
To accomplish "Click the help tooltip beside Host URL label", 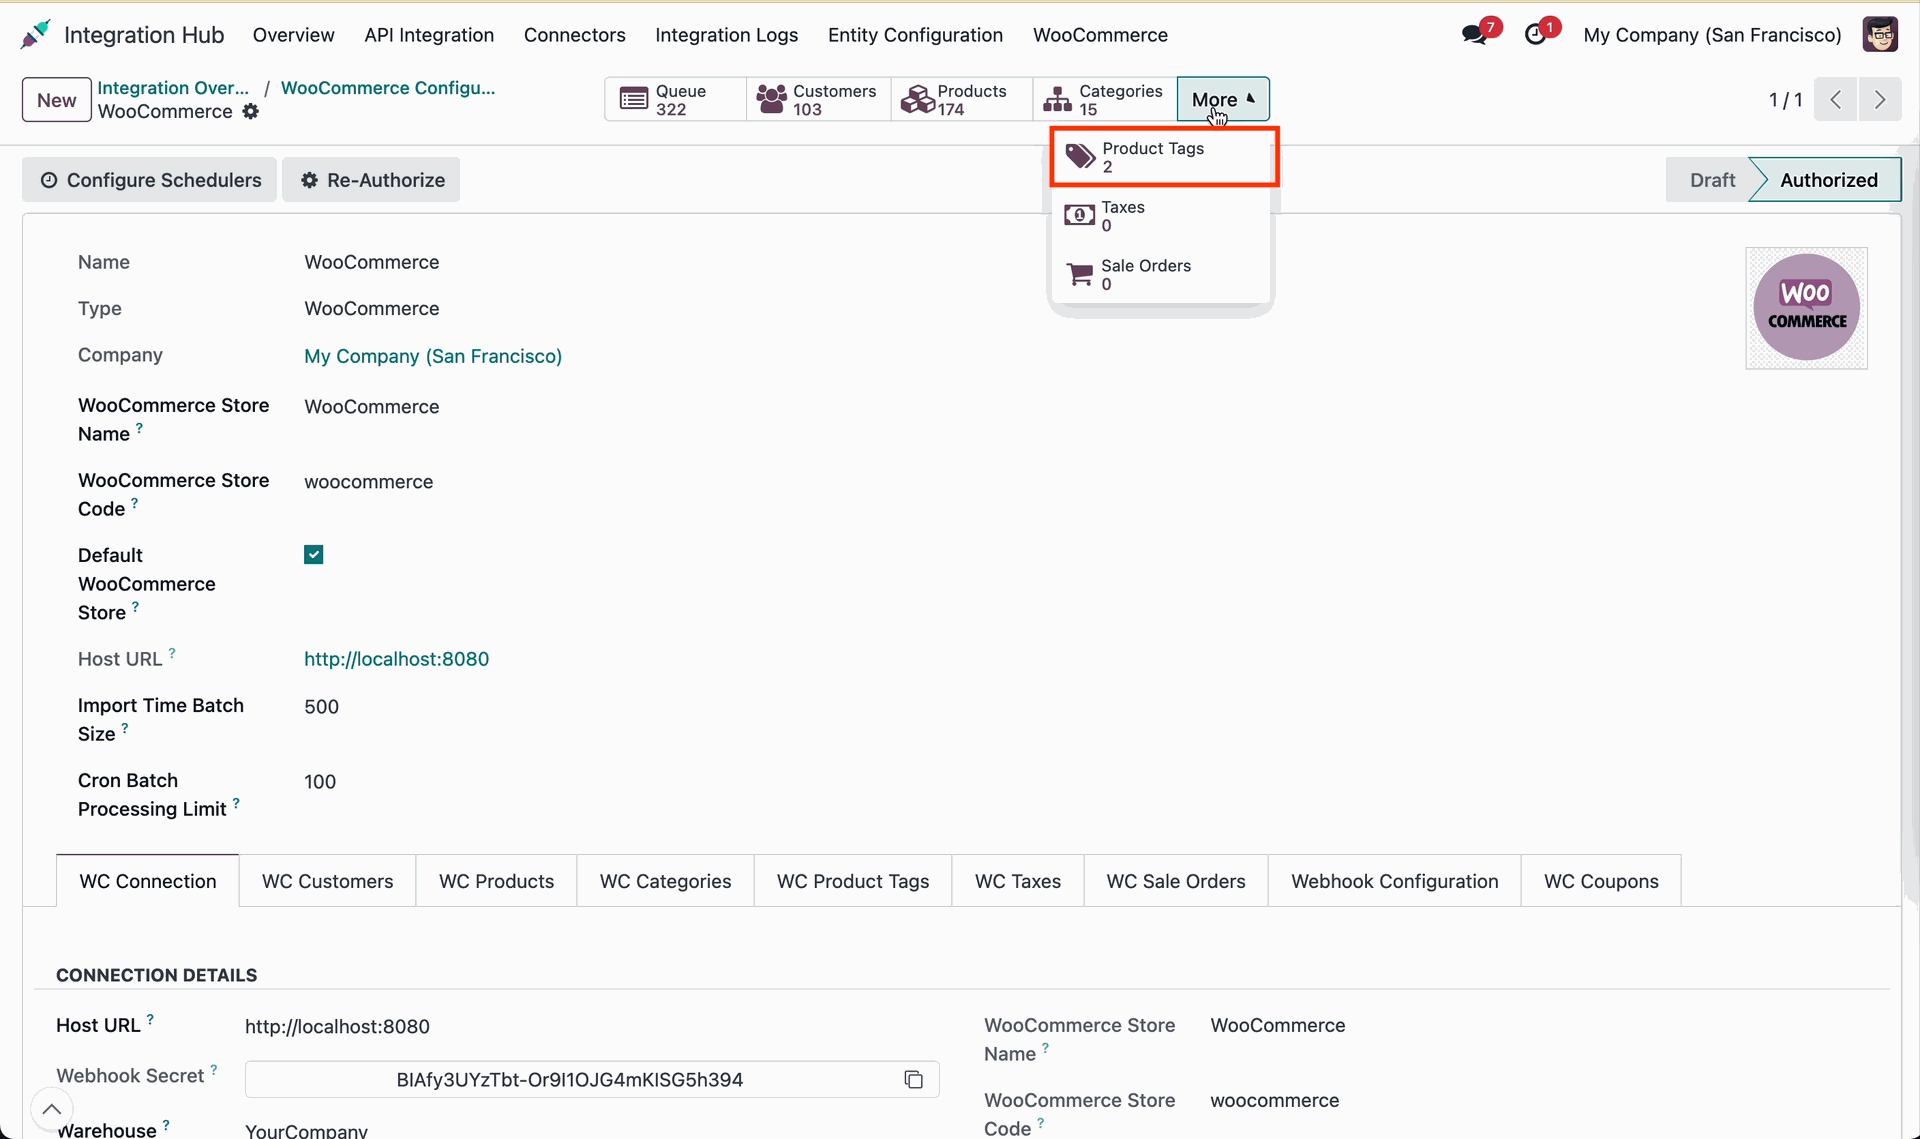I will click(172, 653).
